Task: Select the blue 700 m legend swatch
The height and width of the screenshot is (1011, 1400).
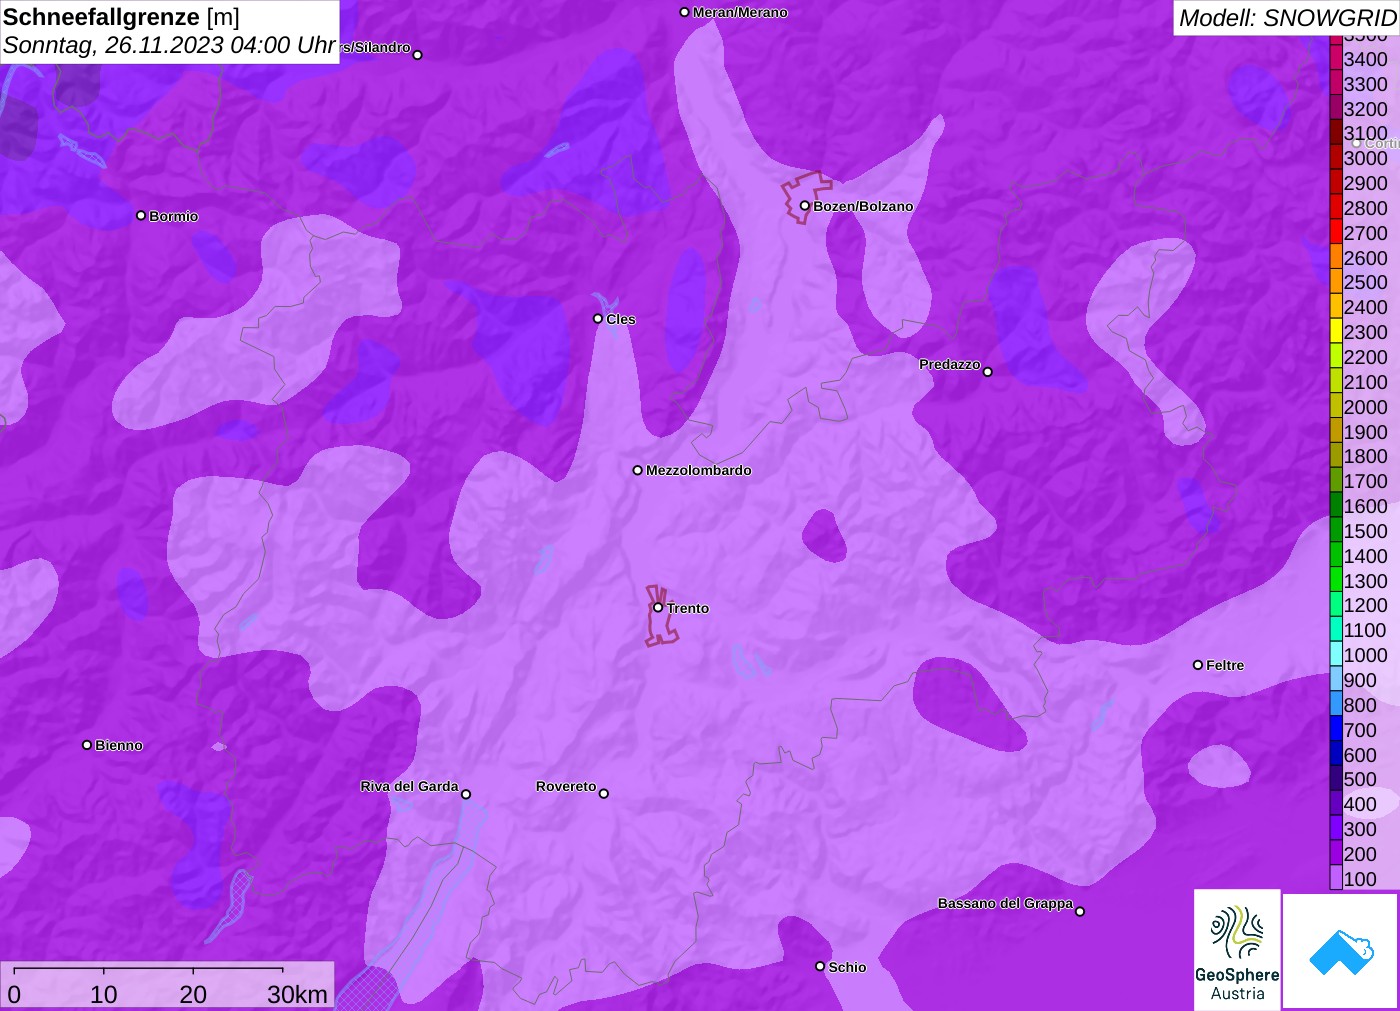Action: pos(1336,729)
